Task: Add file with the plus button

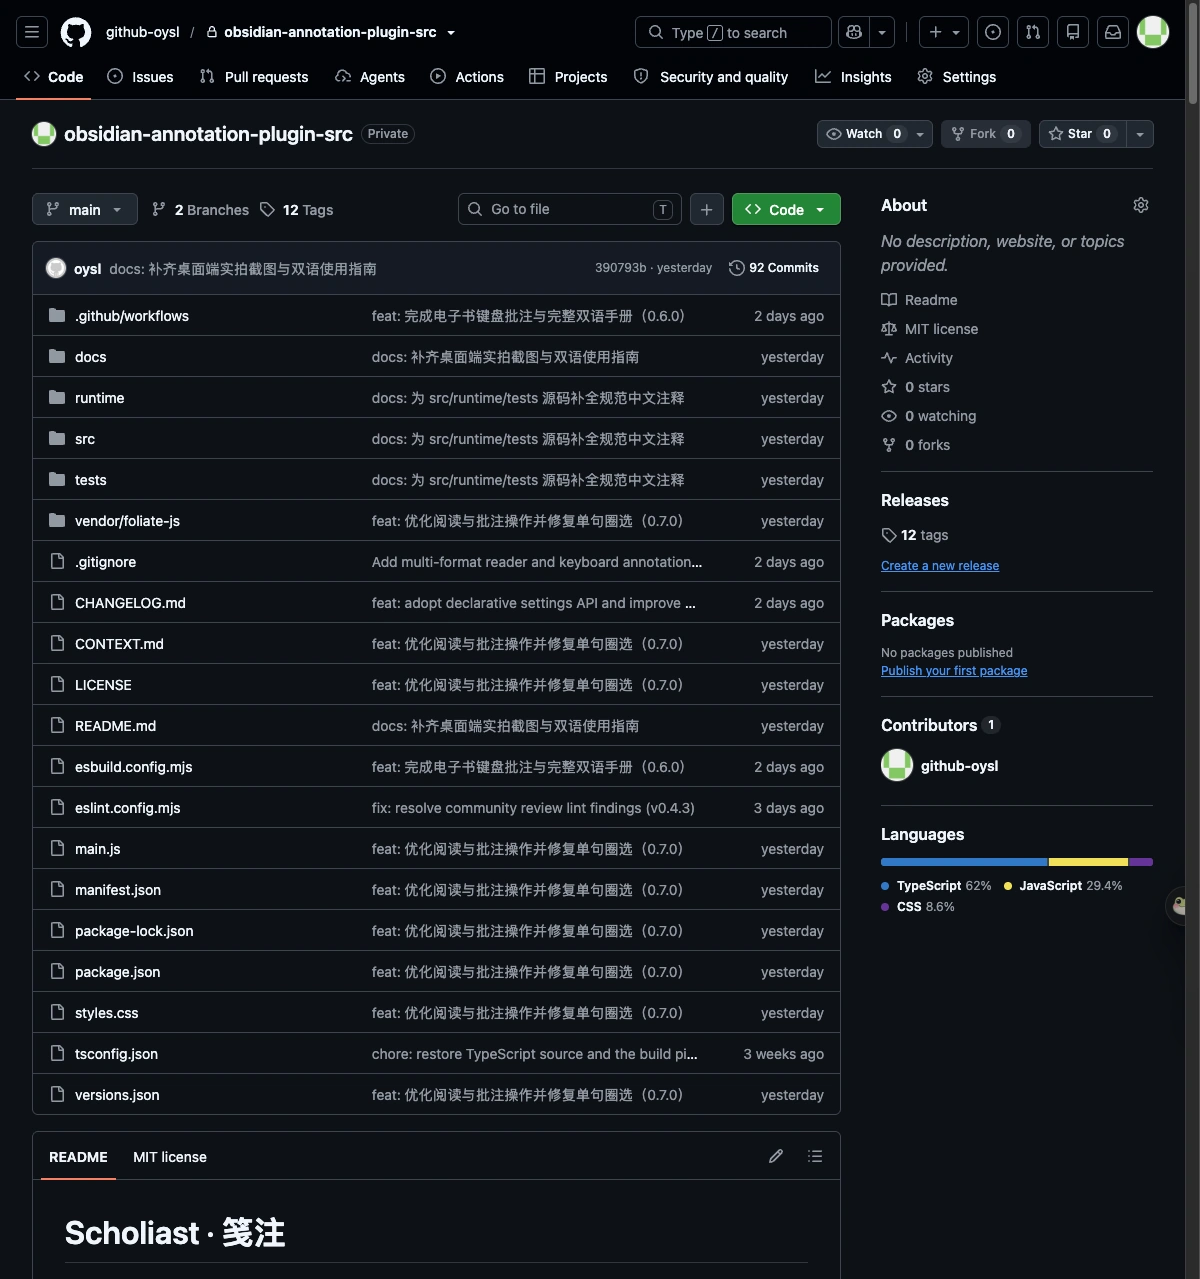Action: (x=707, y=209)
